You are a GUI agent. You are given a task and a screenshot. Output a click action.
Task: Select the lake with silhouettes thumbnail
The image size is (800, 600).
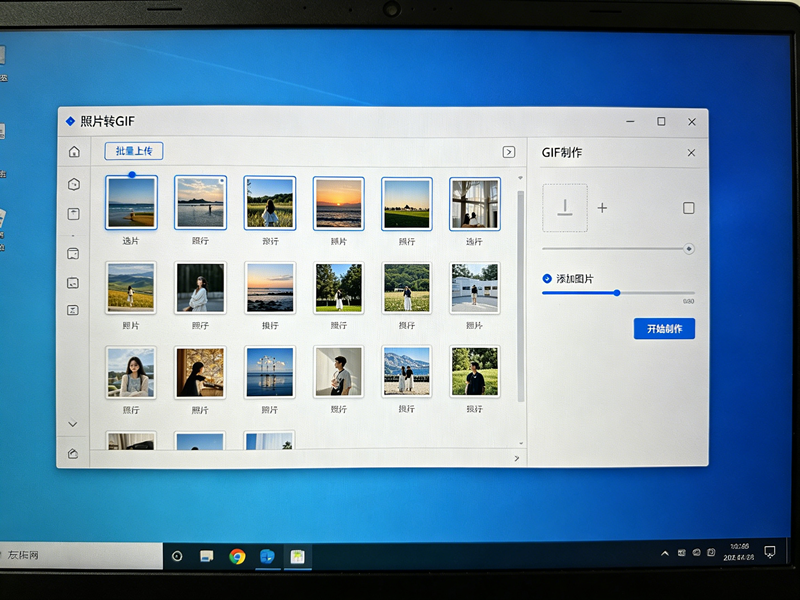coord(201,203)
